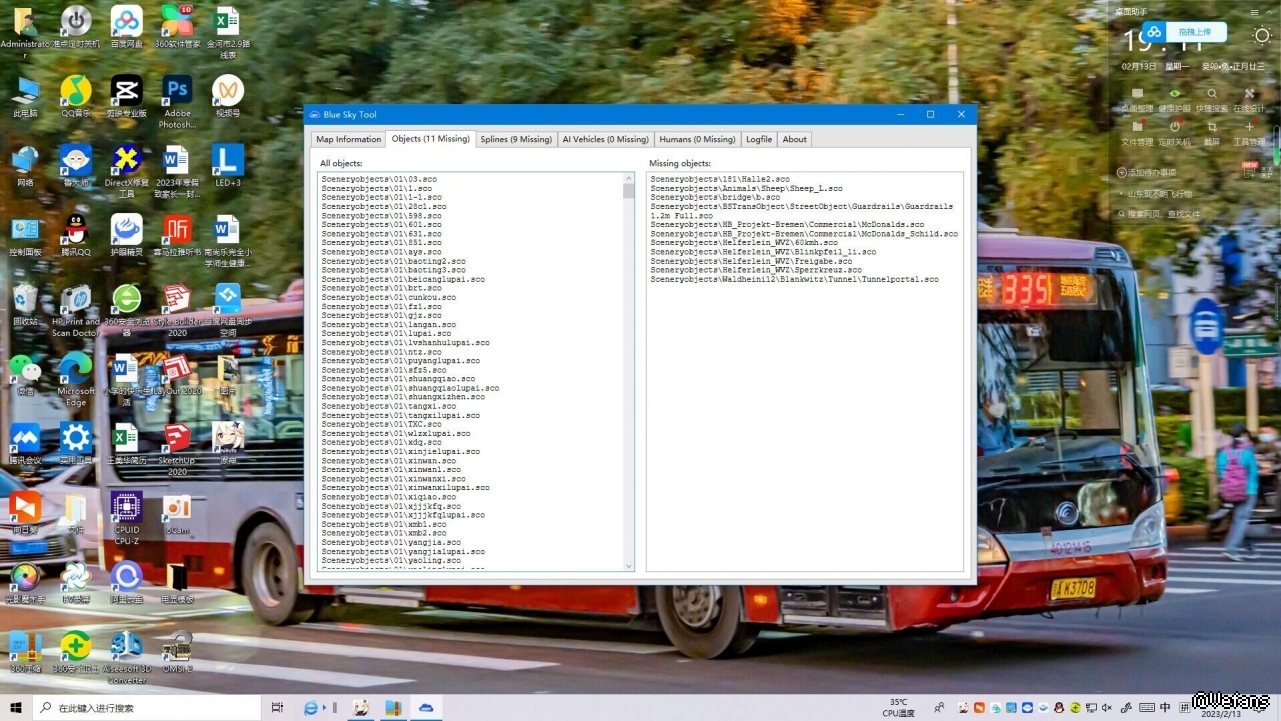Switch to the Splines (9 Missing) tab
Image resolution: width=1281 pixels, height=721 pixels.
(x=515, y=140)
